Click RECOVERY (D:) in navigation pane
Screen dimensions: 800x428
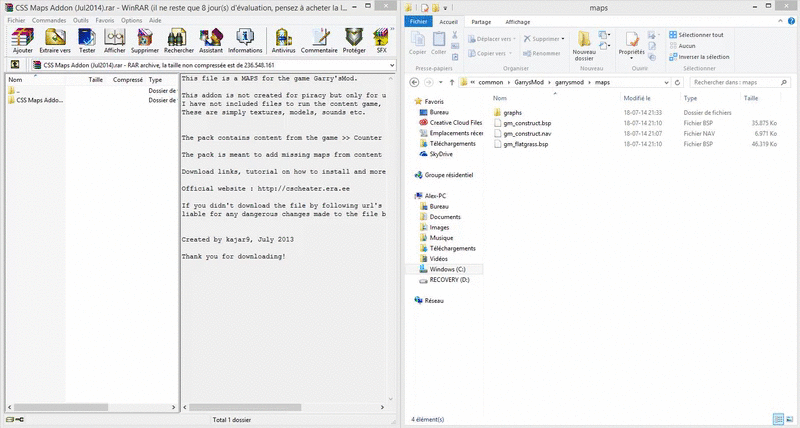[x=444, y=280]
